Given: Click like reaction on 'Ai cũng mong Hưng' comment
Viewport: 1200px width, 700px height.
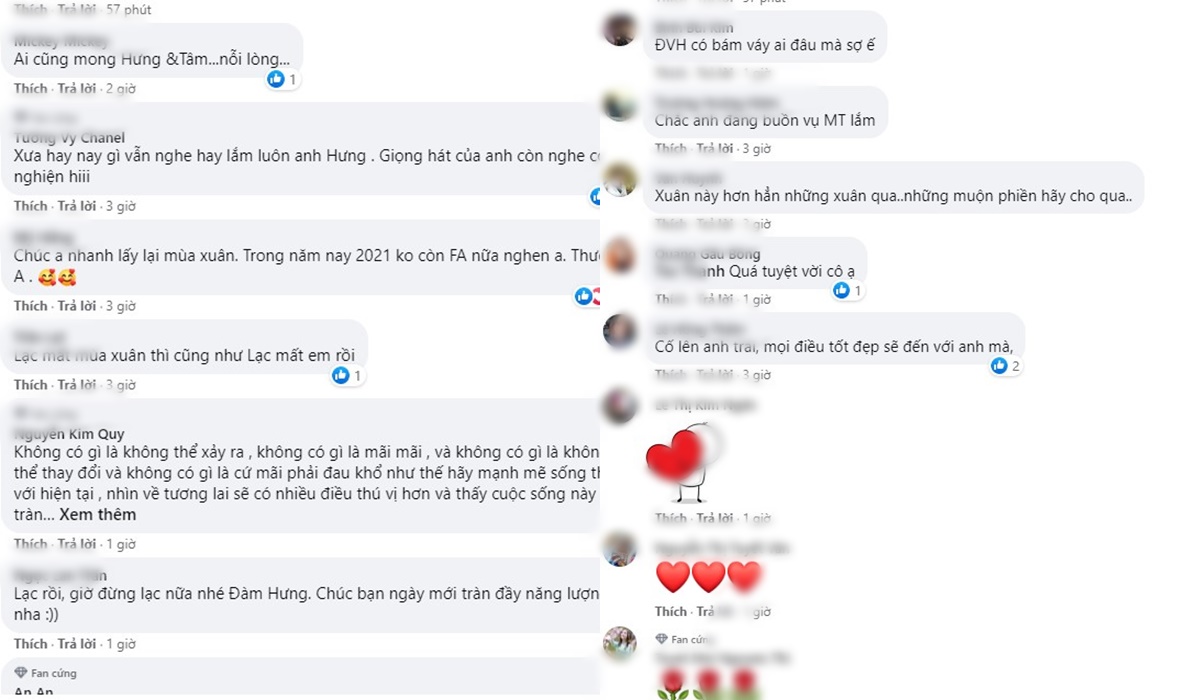Looking at the screenshot, I should pyautogui.click(x=277, y=79).
